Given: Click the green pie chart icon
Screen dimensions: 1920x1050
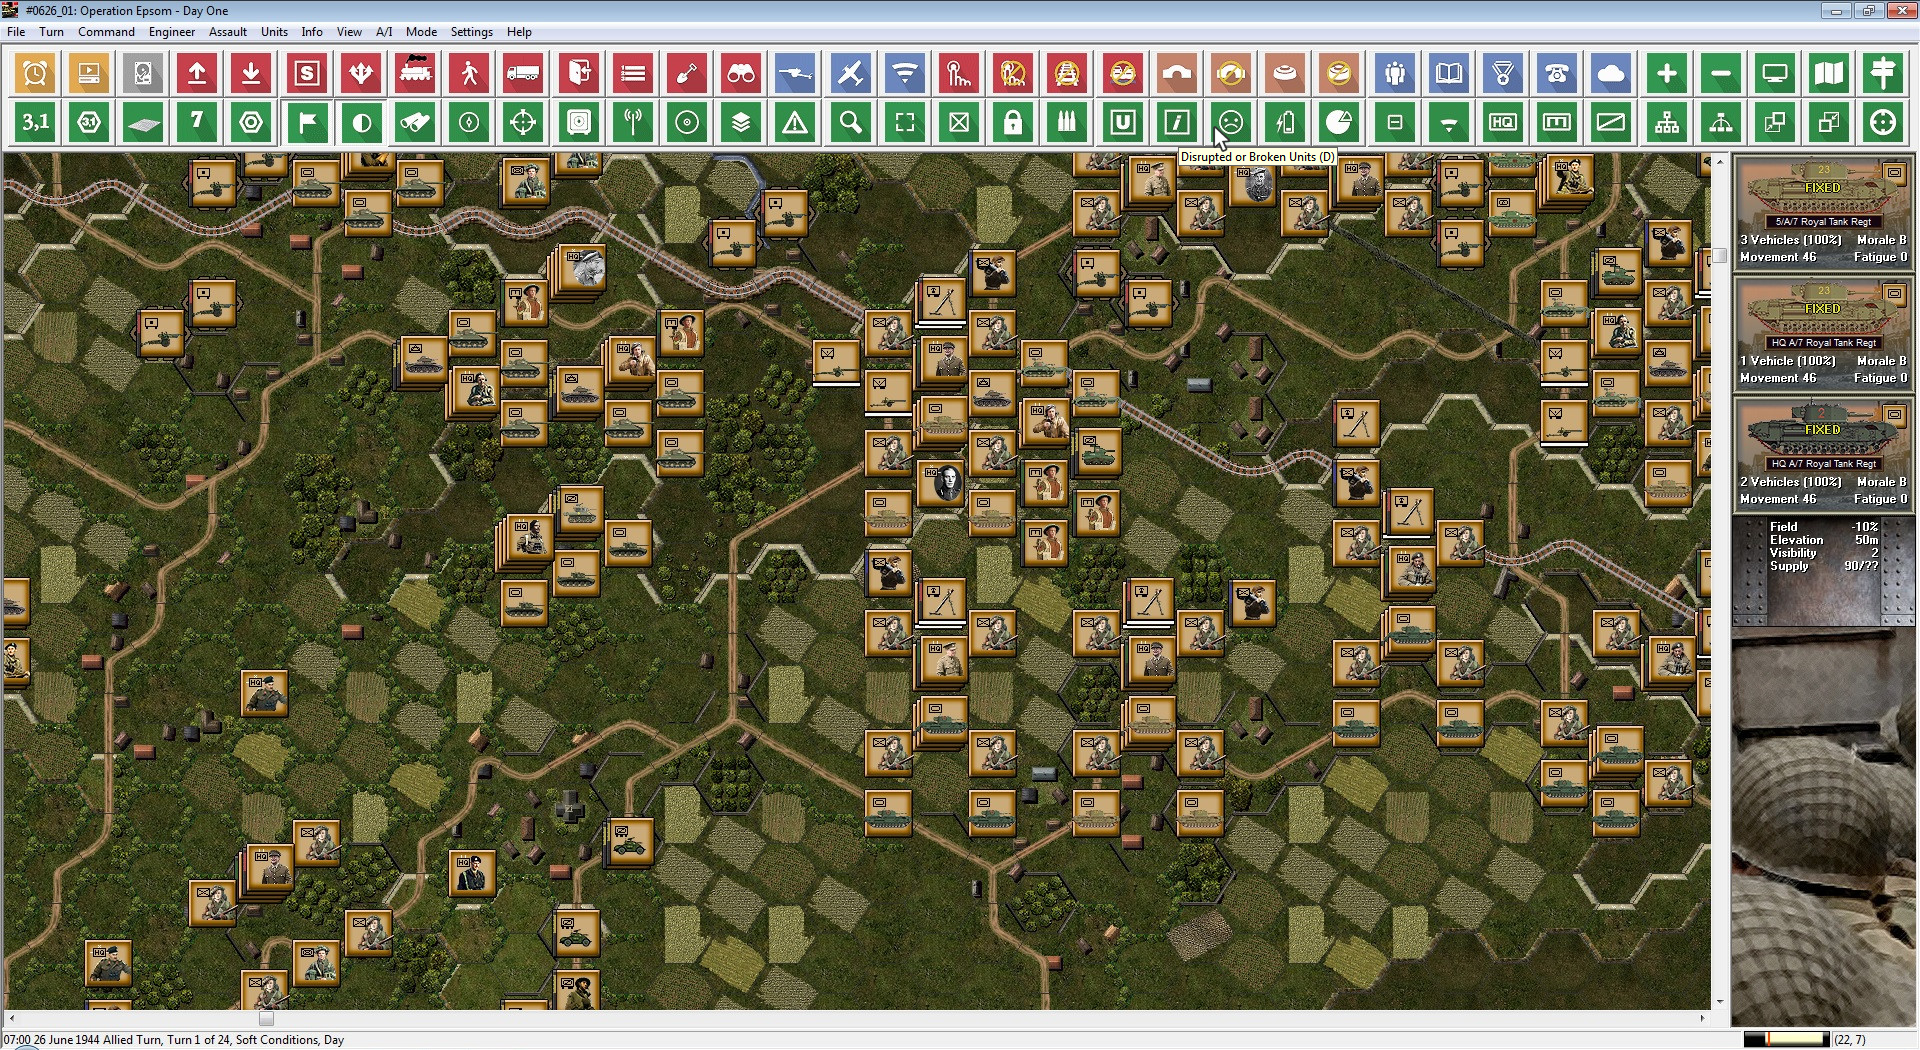Looking at the screenshot, I should 1339,123.
